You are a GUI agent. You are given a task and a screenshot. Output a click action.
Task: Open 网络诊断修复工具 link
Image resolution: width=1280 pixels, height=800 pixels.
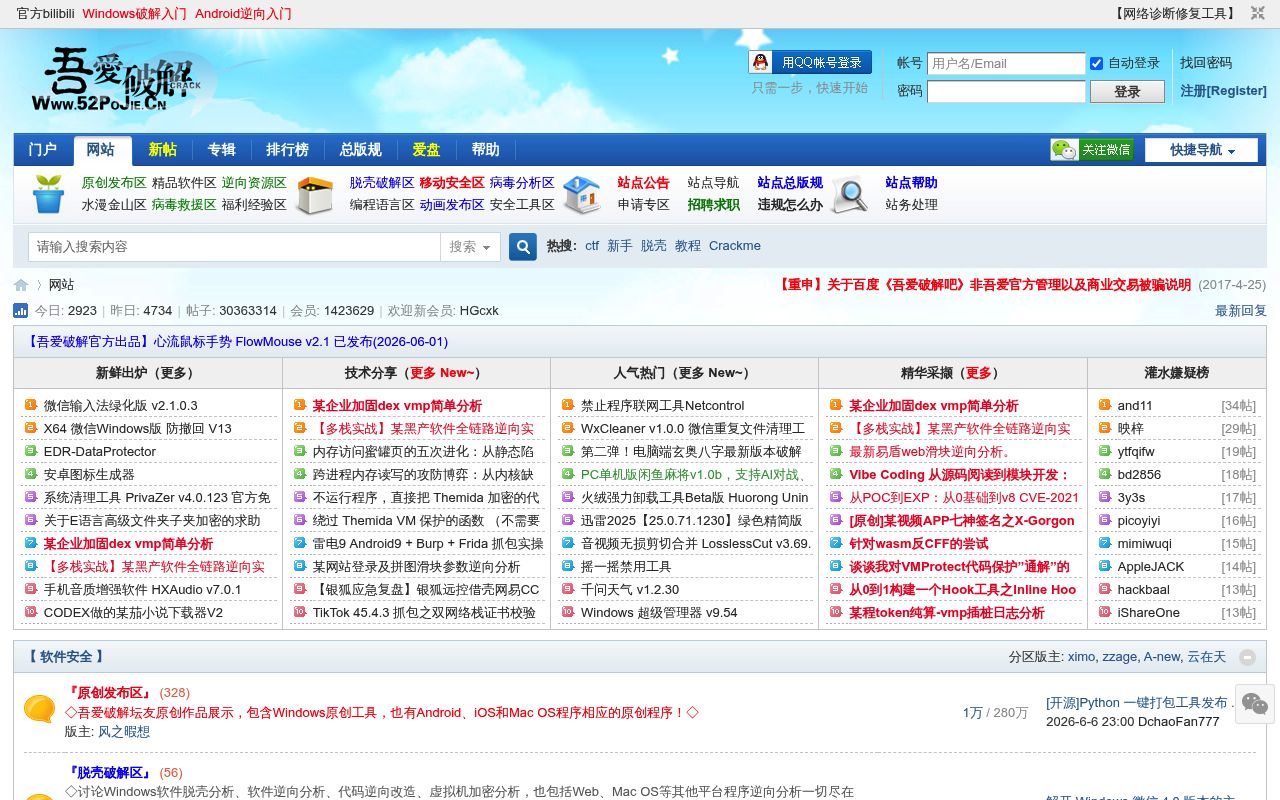(1175, 14)
